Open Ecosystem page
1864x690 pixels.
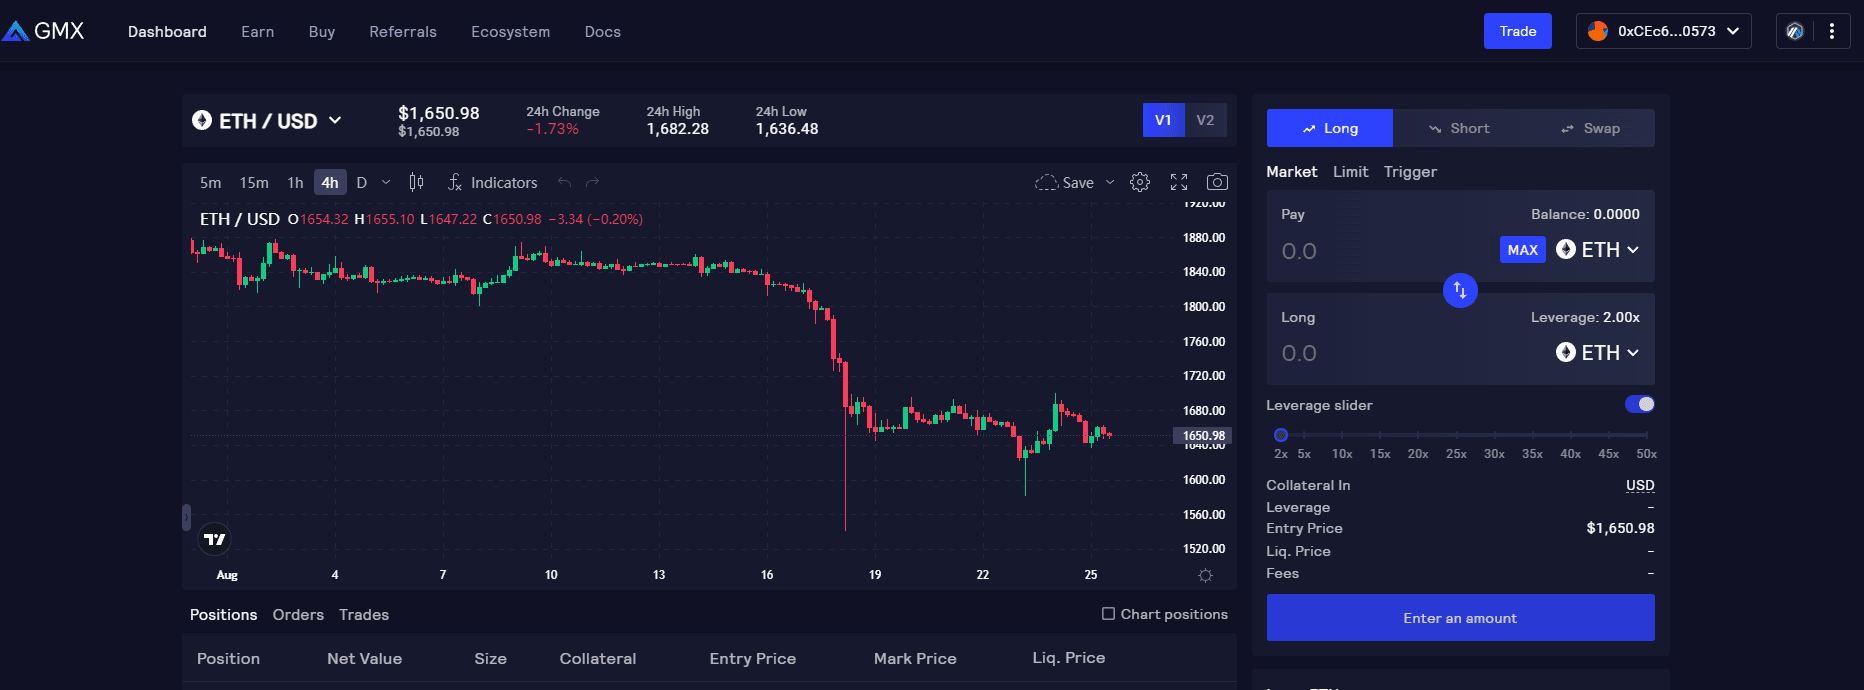tap(510, 32)
